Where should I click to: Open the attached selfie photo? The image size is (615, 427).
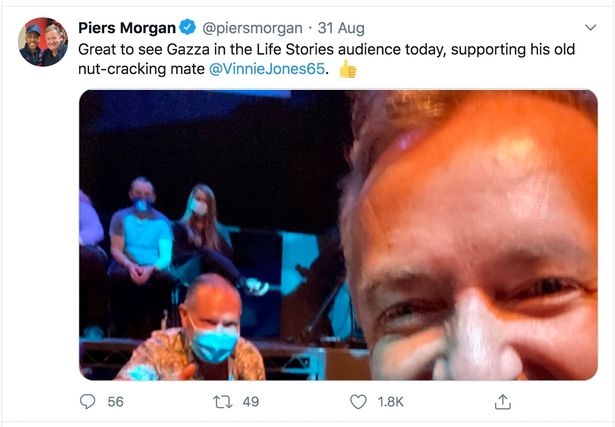pyautogui.click(x=338, y=235)
